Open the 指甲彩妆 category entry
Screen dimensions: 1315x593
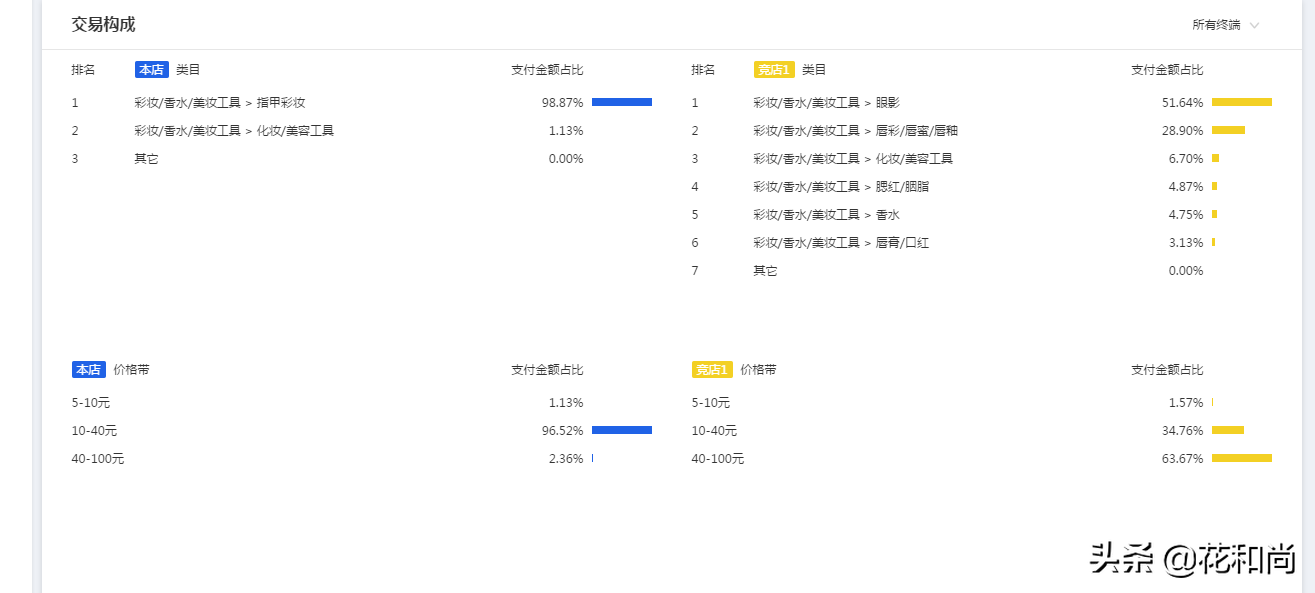coord(220,102)
